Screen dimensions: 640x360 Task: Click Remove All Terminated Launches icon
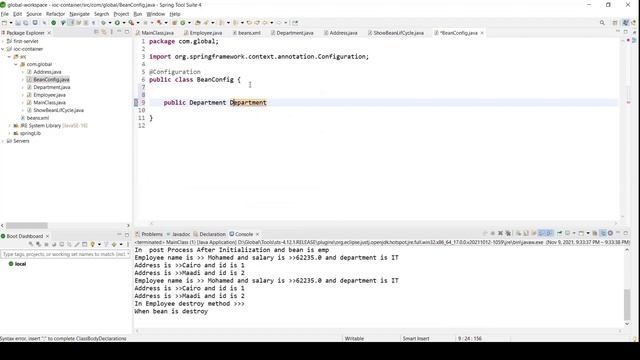508,233
